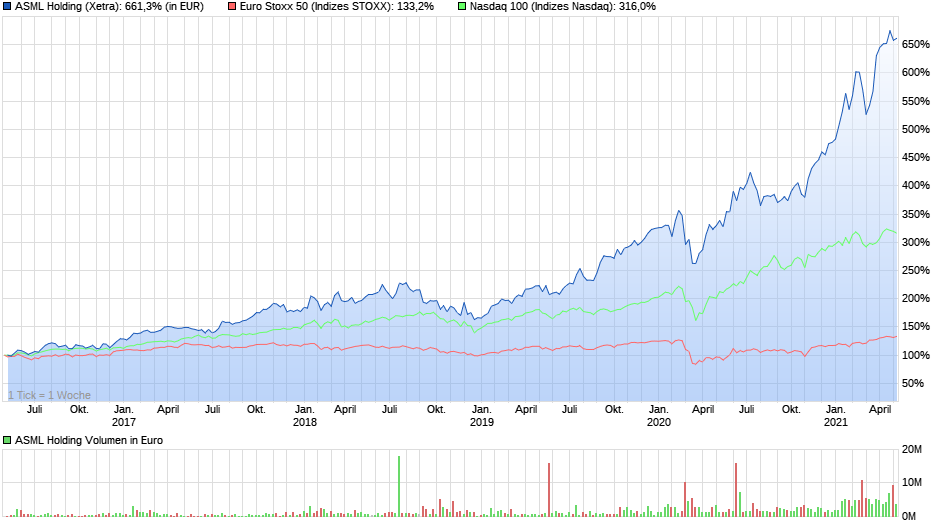Click the 550% y-axis label
The height and width of the screenshot is (526, 940).
[915, 101]
